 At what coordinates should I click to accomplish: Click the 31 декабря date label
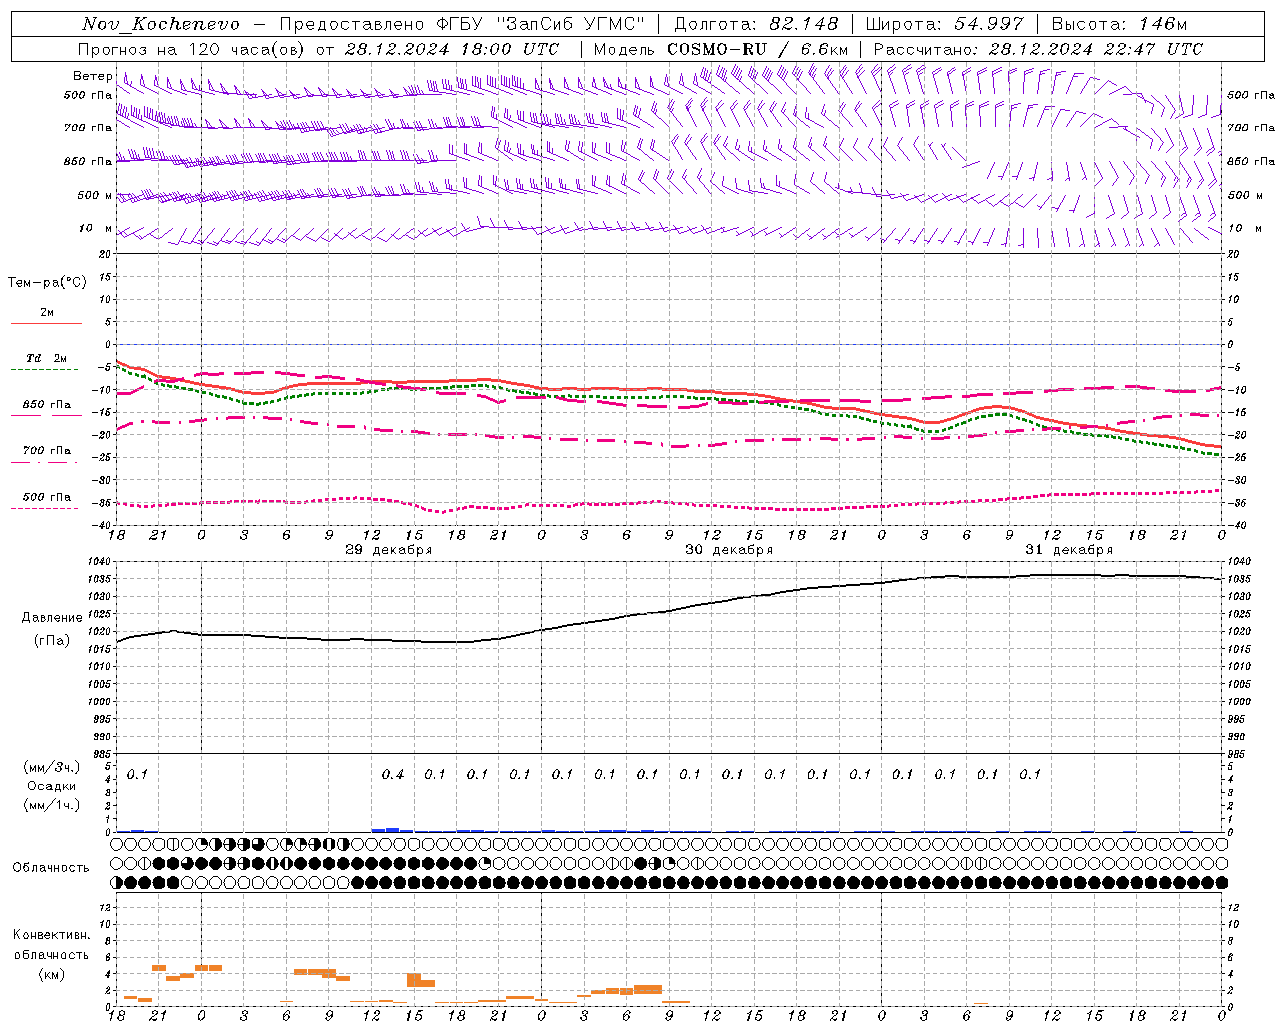pos(1069,550)
